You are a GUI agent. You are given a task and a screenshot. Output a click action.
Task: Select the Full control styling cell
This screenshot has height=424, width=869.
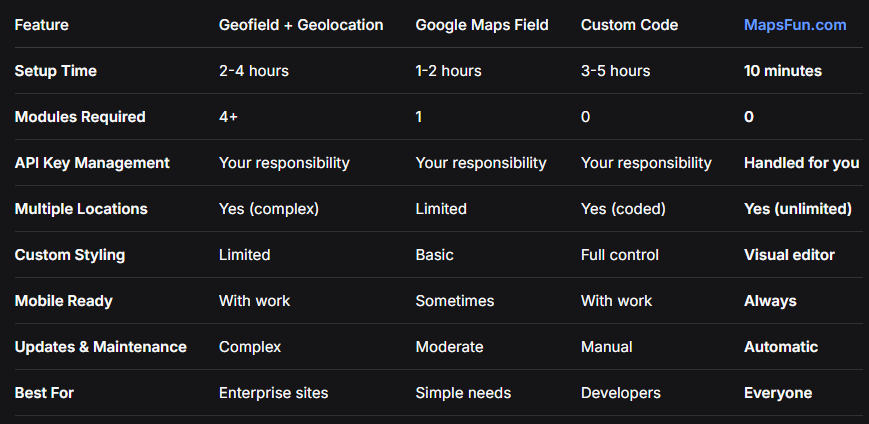[x=619, y=255]
